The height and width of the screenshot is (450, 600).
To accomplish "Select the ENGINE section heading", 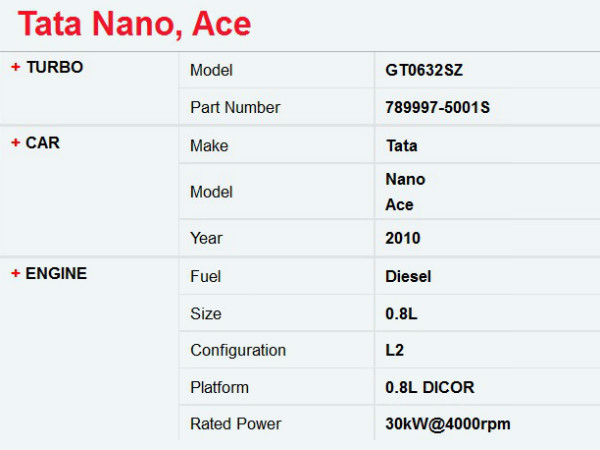I will pos(56,273).
